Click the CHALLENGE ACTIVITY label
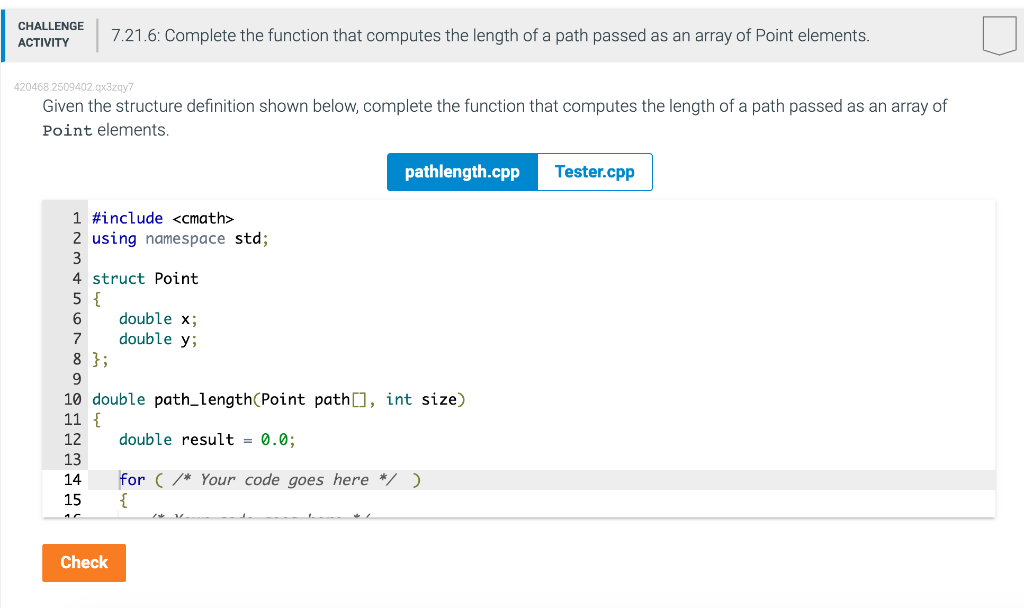This screenshot has width=1024, height=608. 51,34
